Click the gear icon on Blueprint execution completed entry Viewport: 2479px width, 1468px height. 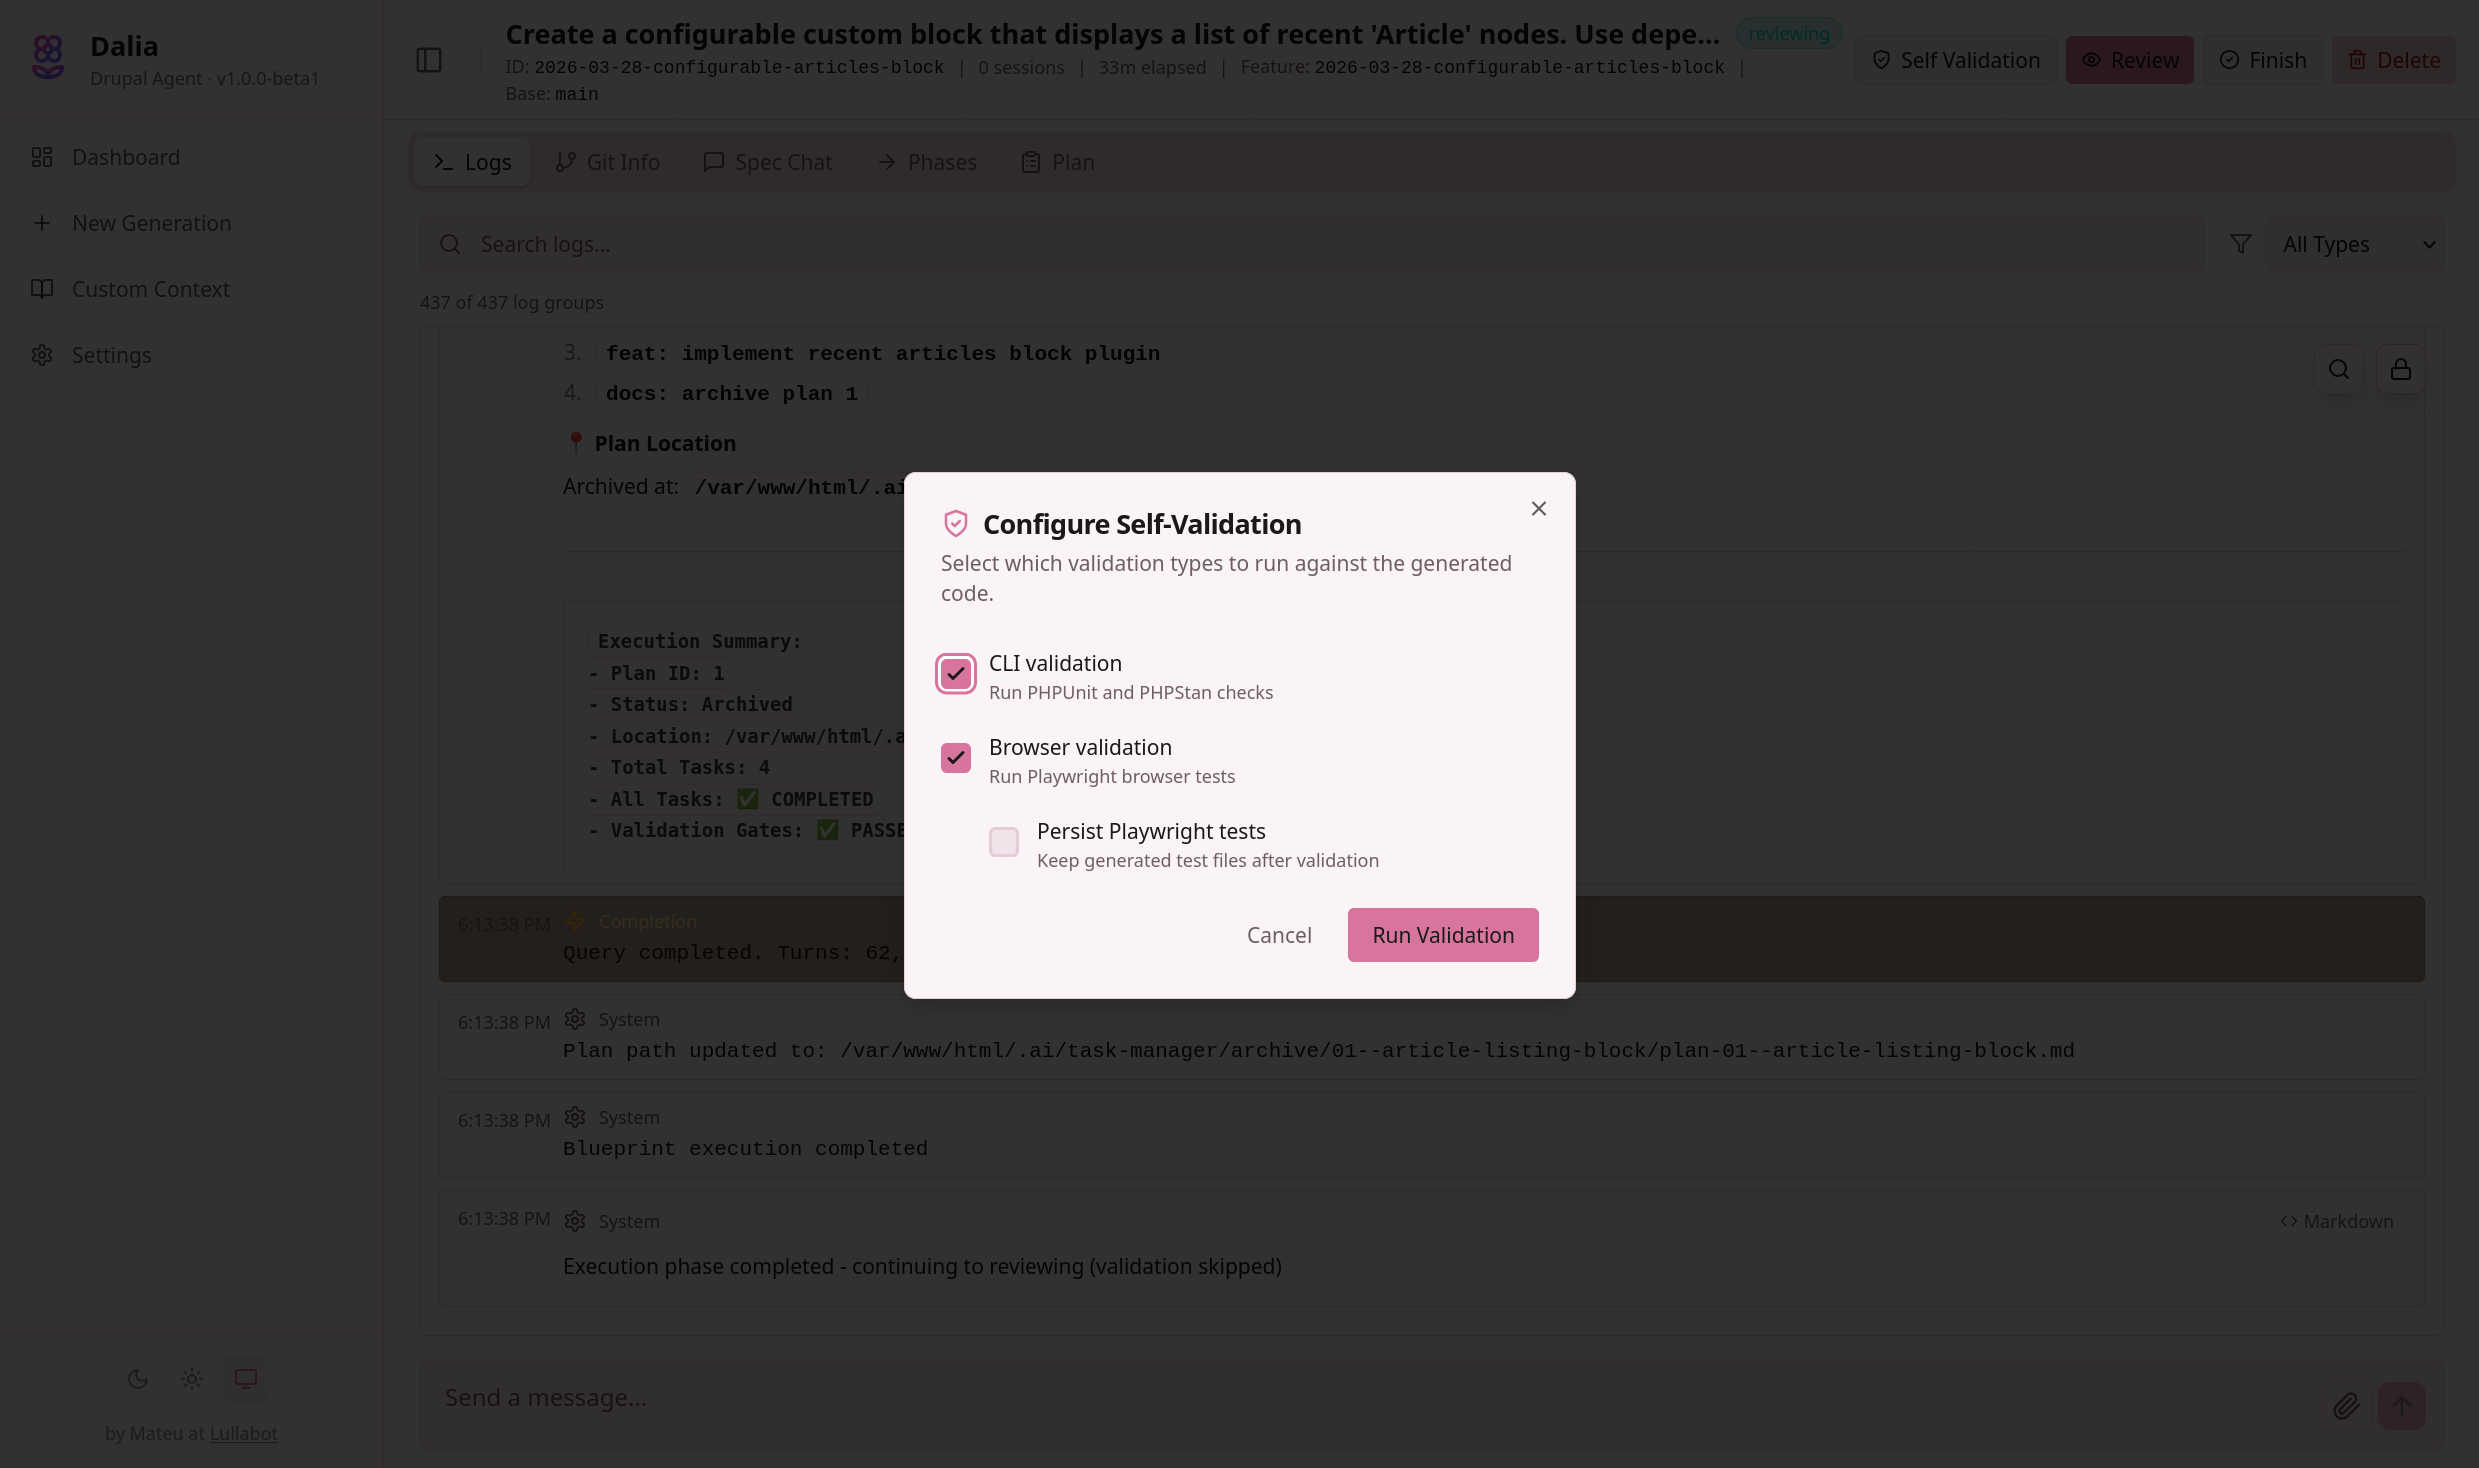[575, 1117]
